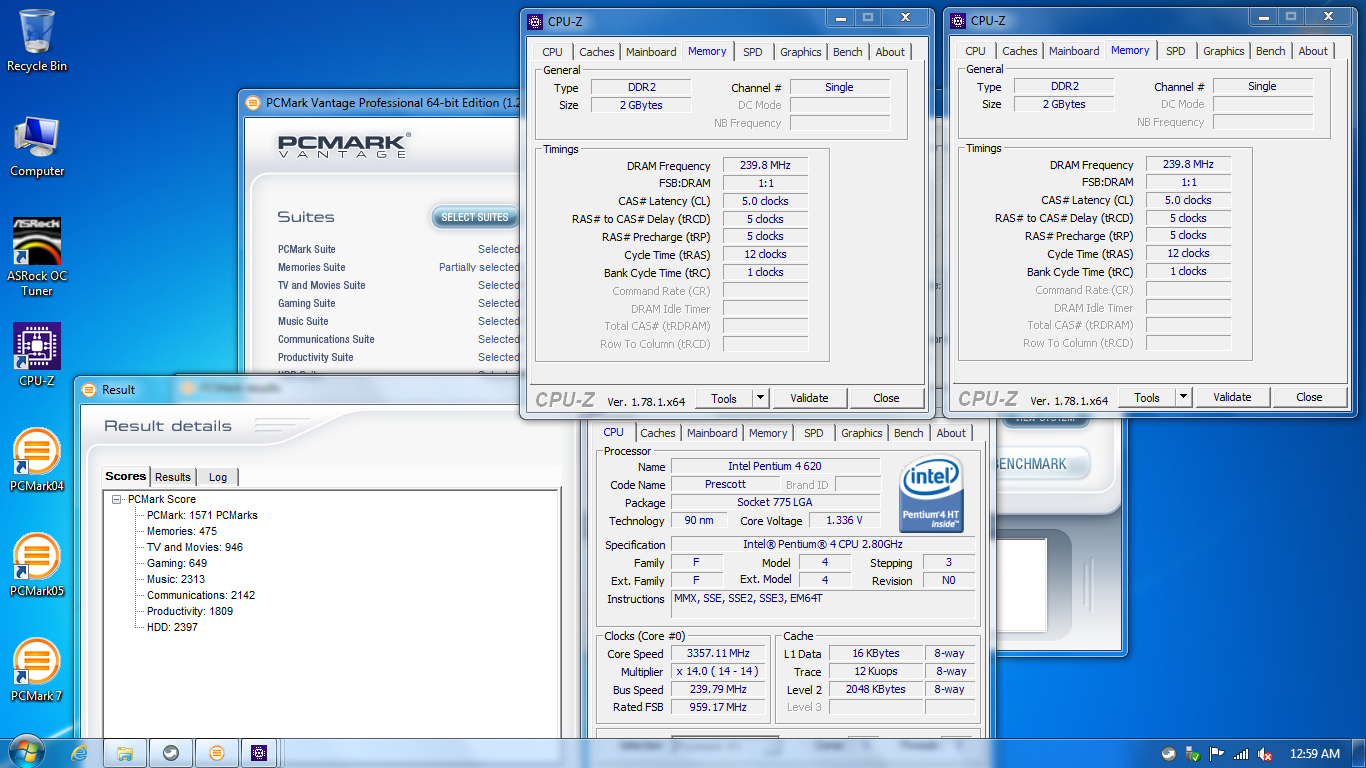Switch to Scores tab in Result window
The height and width of the screenshot is (768, 1366).
[x=126, y=477]
